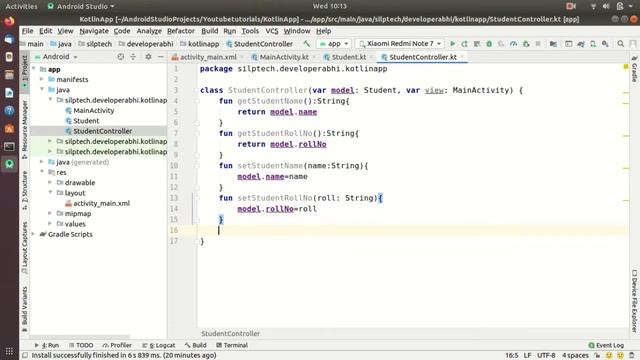Click the volume icon in system tray
640x360 pixels.
pyautogui.click(x=606, y=6)
